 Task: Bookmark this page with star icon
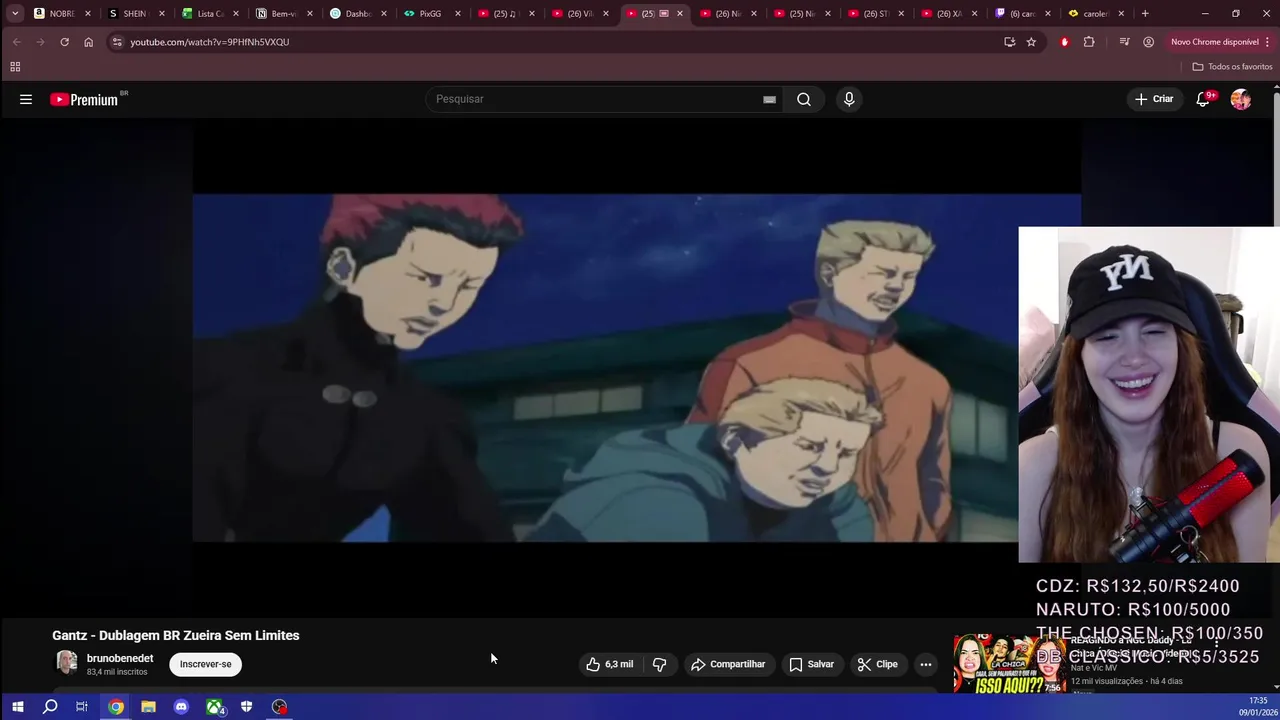point(1031,42)
